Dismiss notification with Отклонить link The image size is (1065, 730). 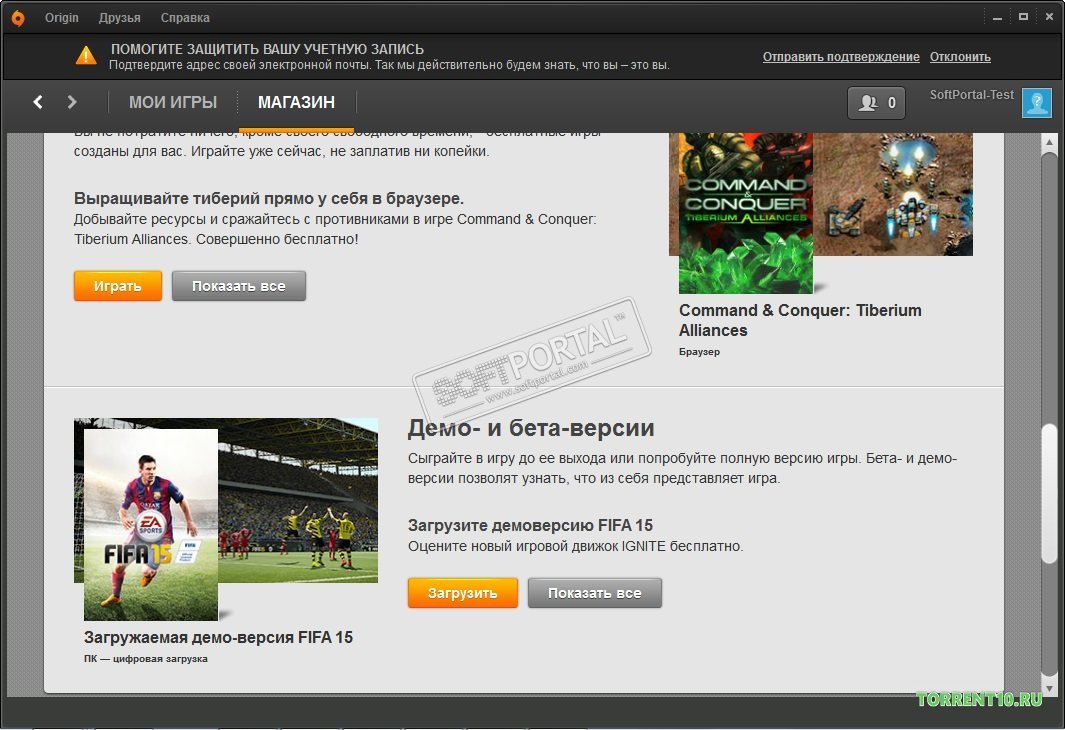pos(960,57)
